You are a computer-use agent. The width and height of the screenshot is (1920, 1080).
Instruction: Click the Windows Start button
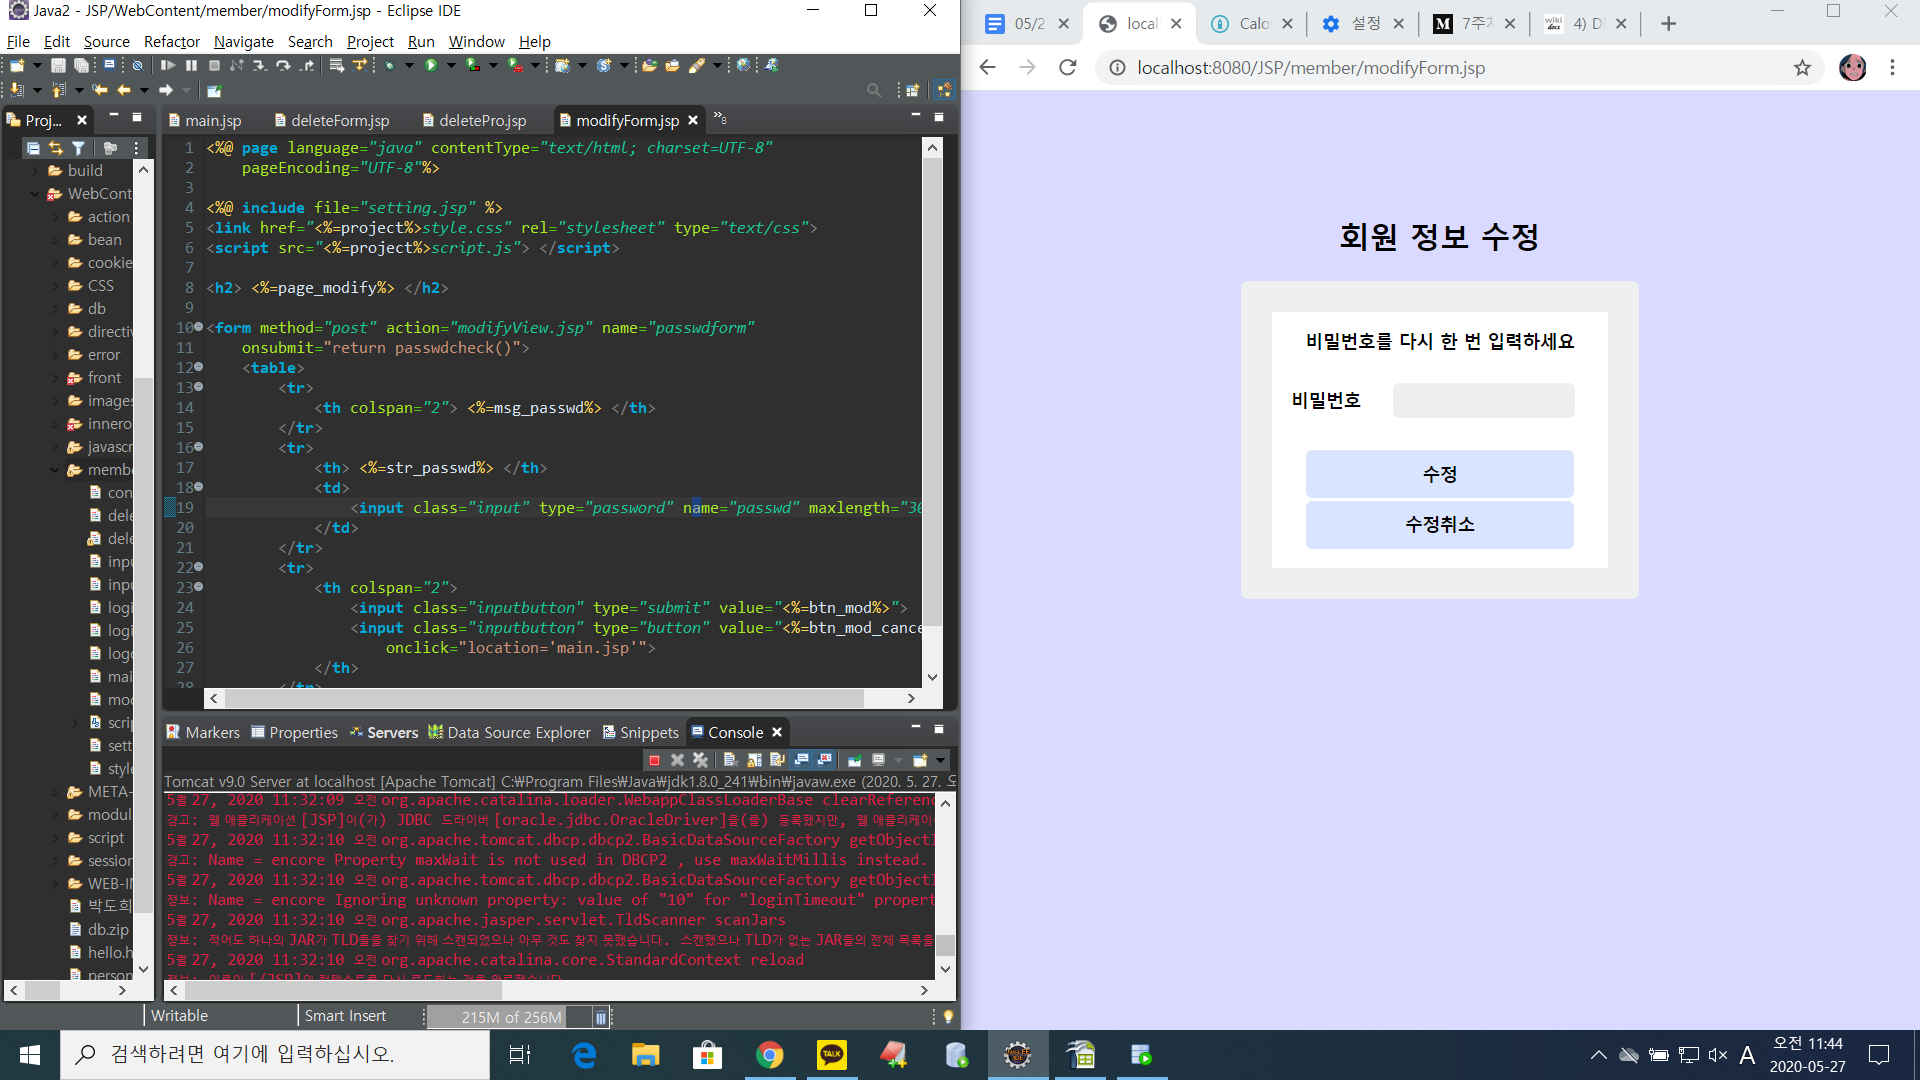(x=30, y=1054)
